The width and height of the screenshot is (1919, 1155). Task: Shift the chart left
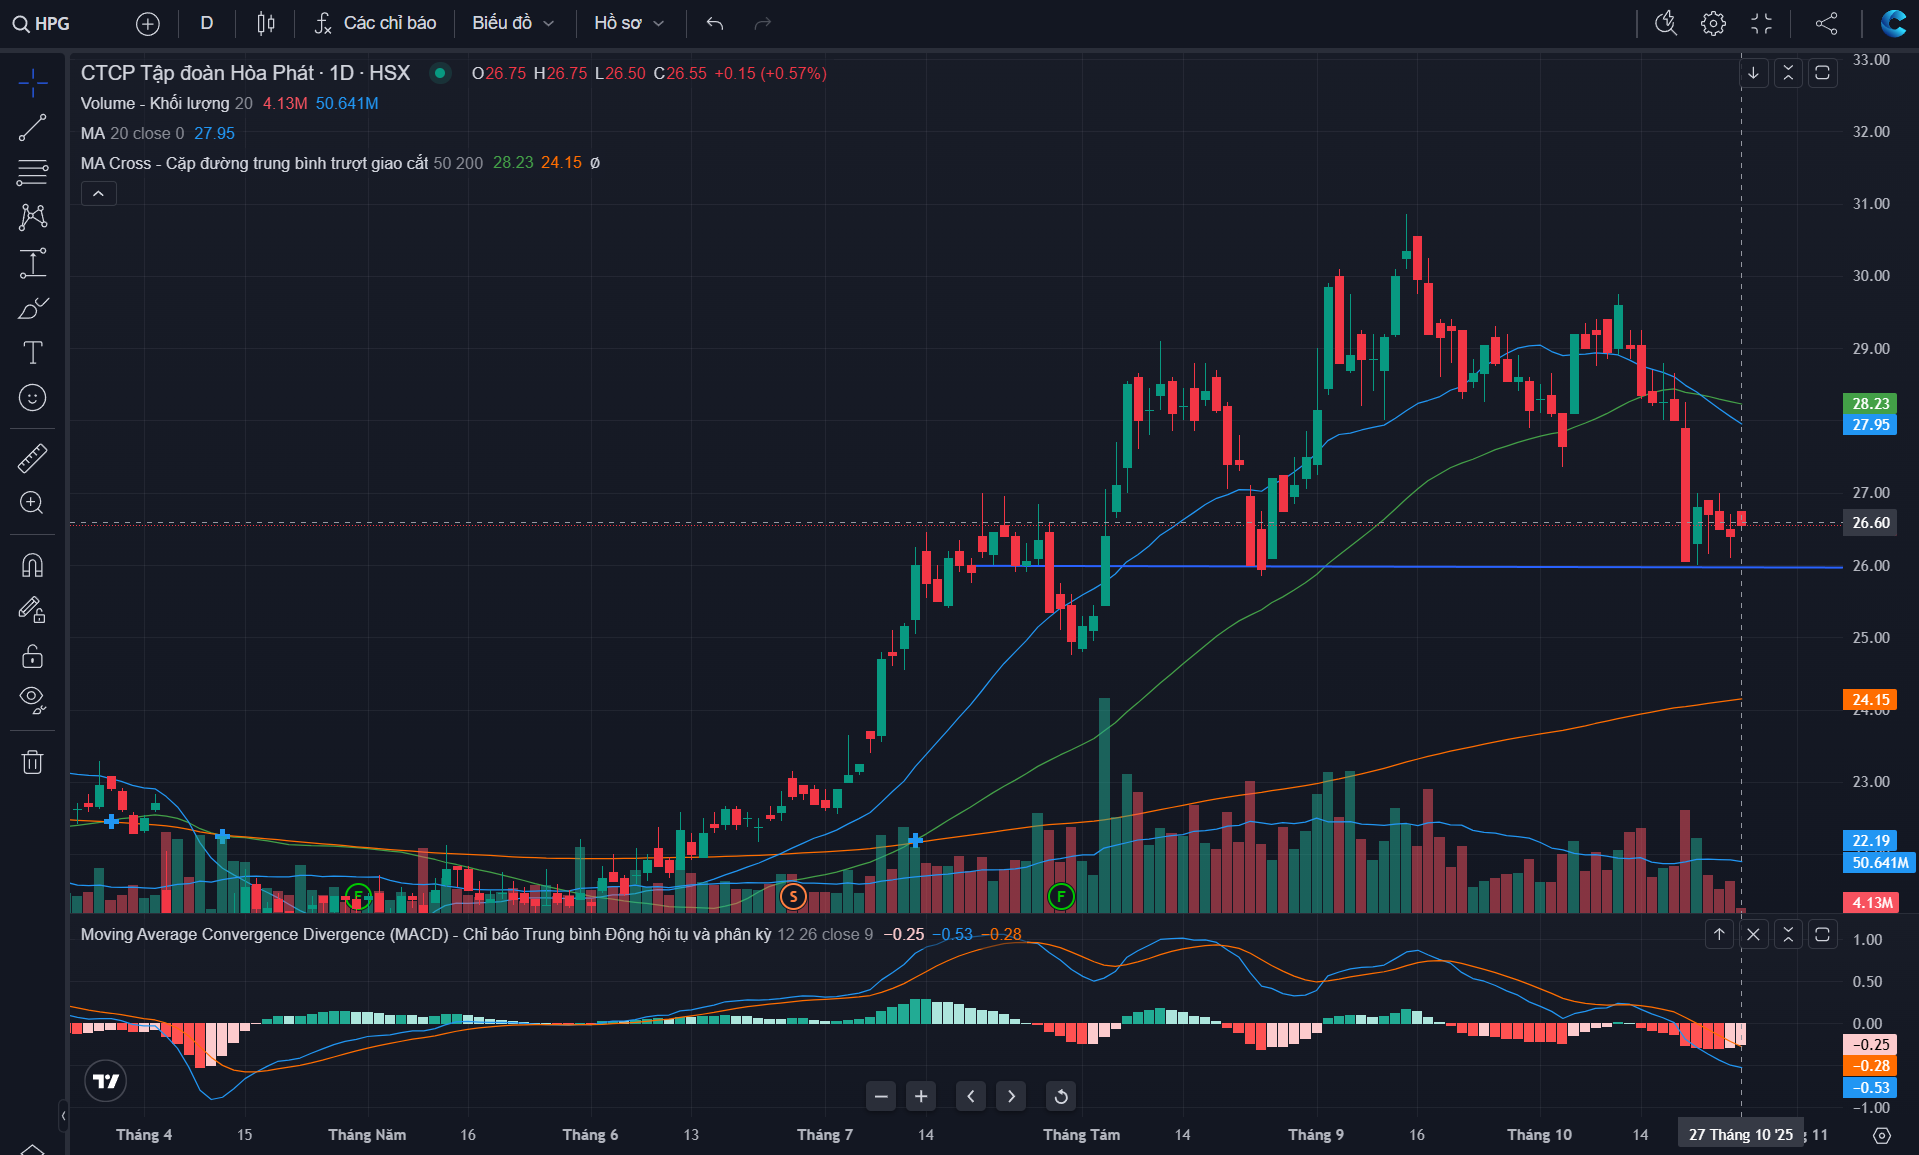(x=970, y=1096)
